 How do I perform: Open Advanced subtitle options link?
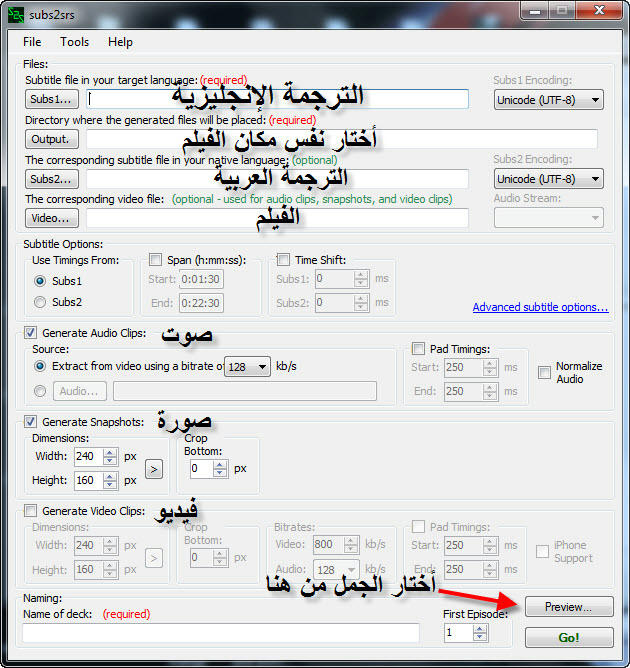[x=540, y=307]
